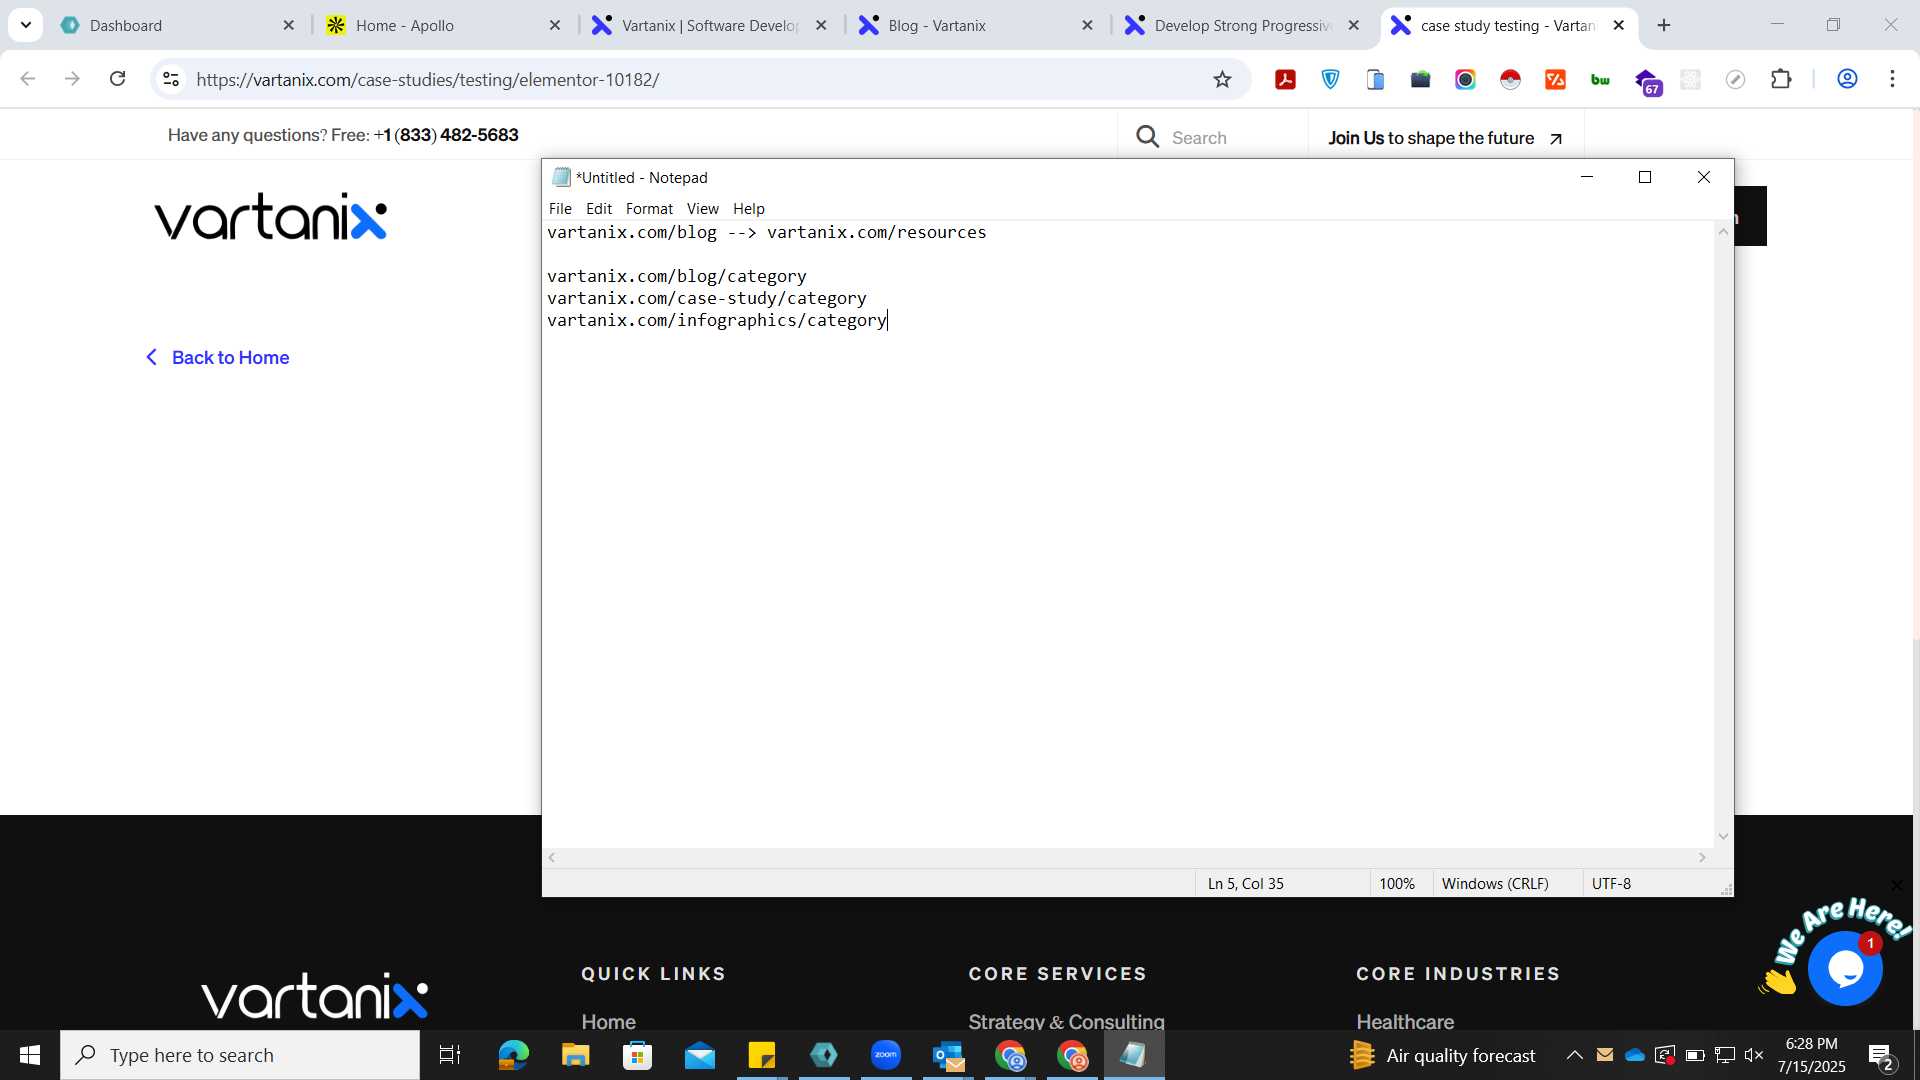
Task: Open Healthcare footer link
Action: 1405,1020
